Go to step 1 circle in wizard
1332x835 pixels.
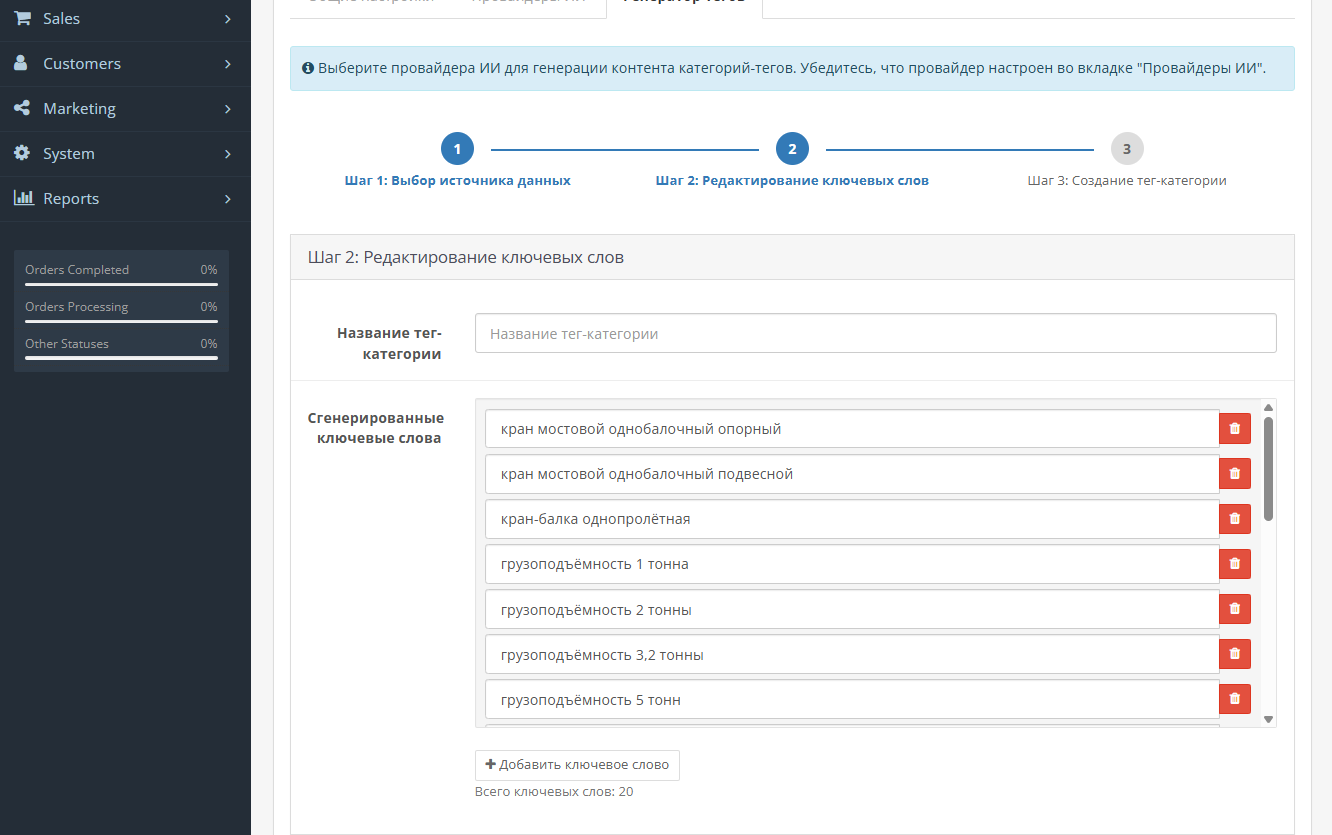(x=457, y=149)
